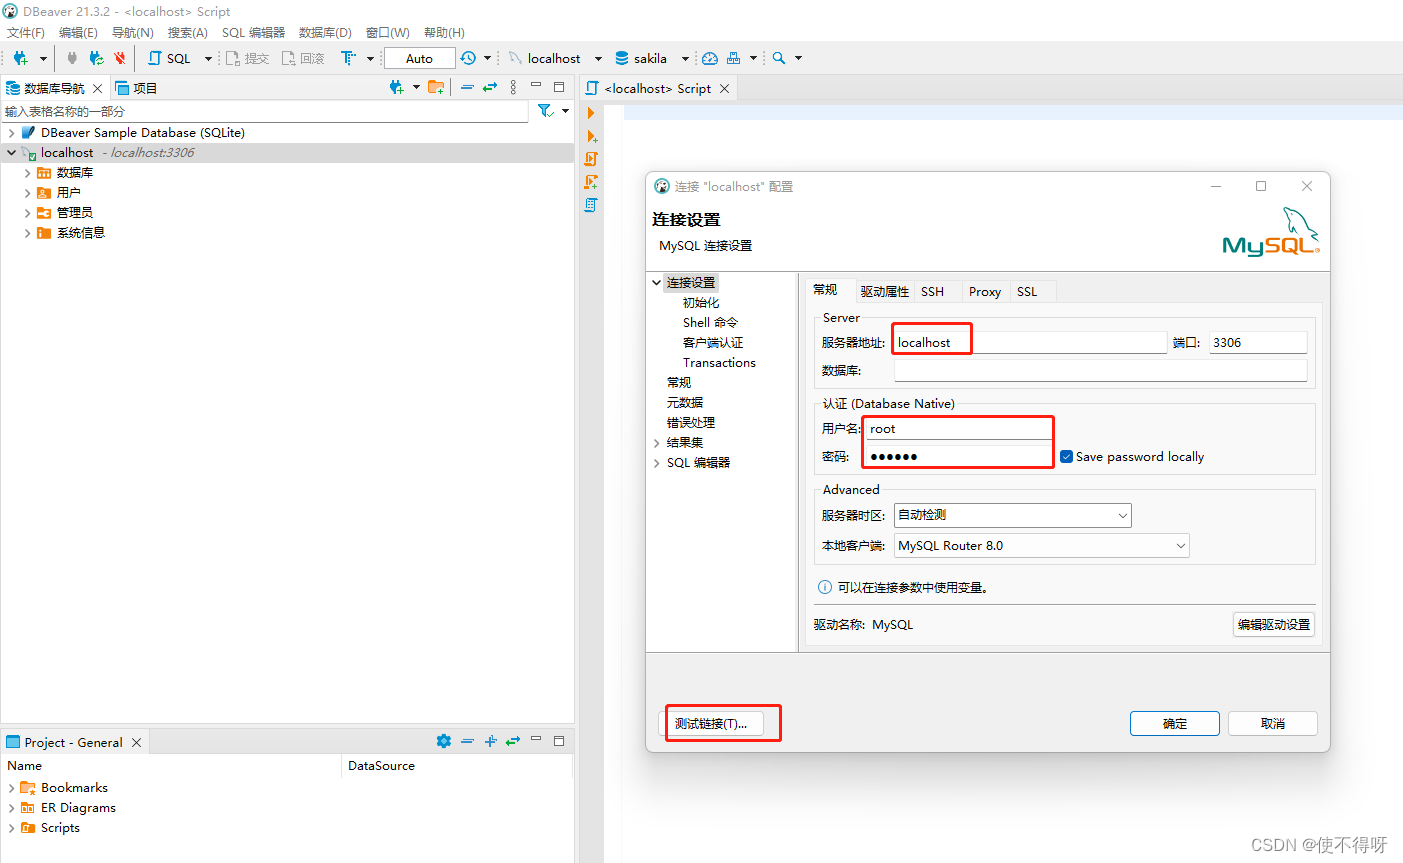
Task: Toggle link with editor in database navigator
Action: click(x=490, y=87)
